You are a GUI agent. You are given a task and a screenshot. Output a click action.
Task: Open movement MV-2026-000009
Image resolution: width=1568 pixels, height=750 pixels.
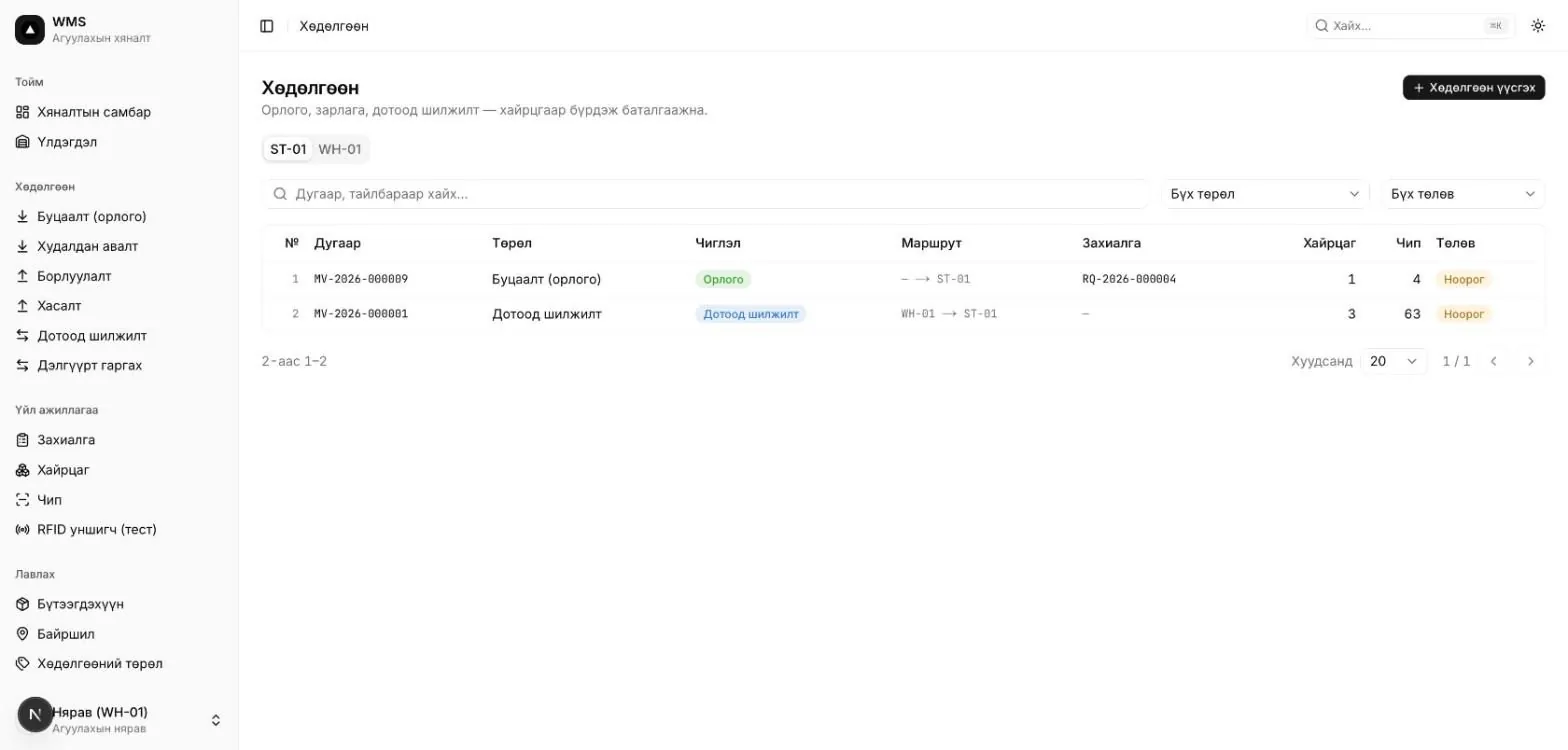click(x=361, y=279)
